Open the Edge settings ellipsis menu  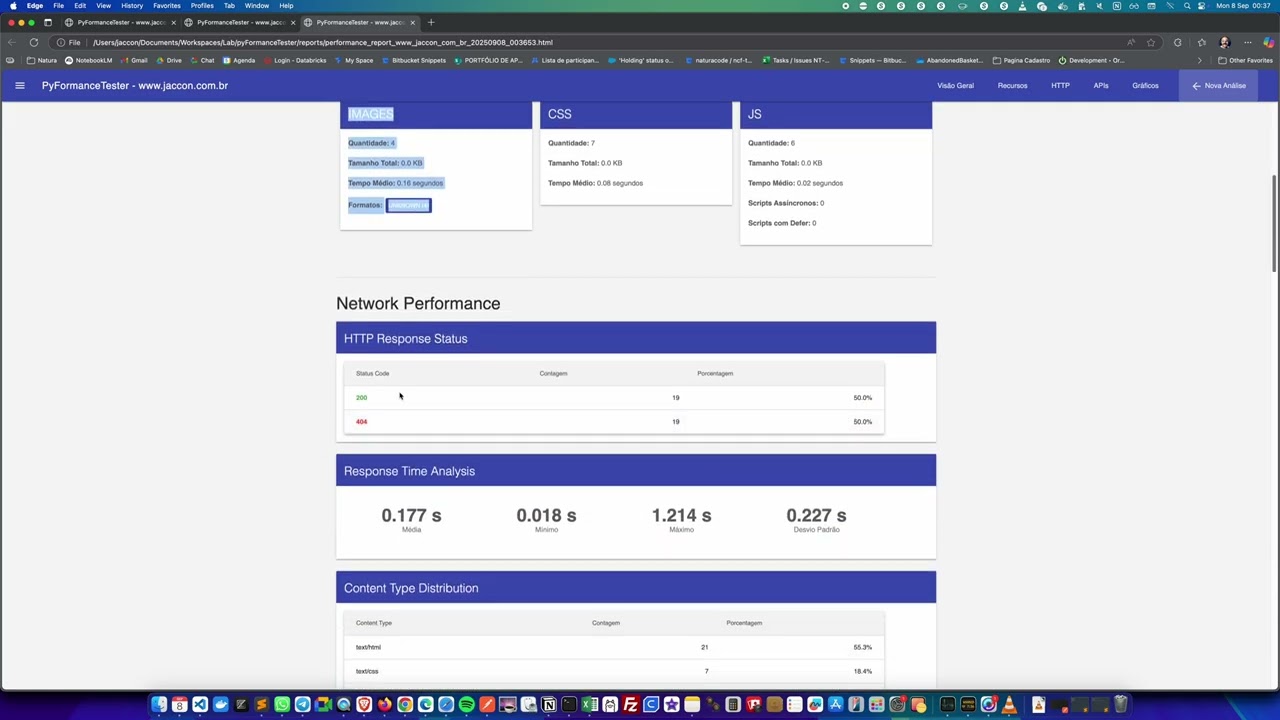tap(1247, 42)
